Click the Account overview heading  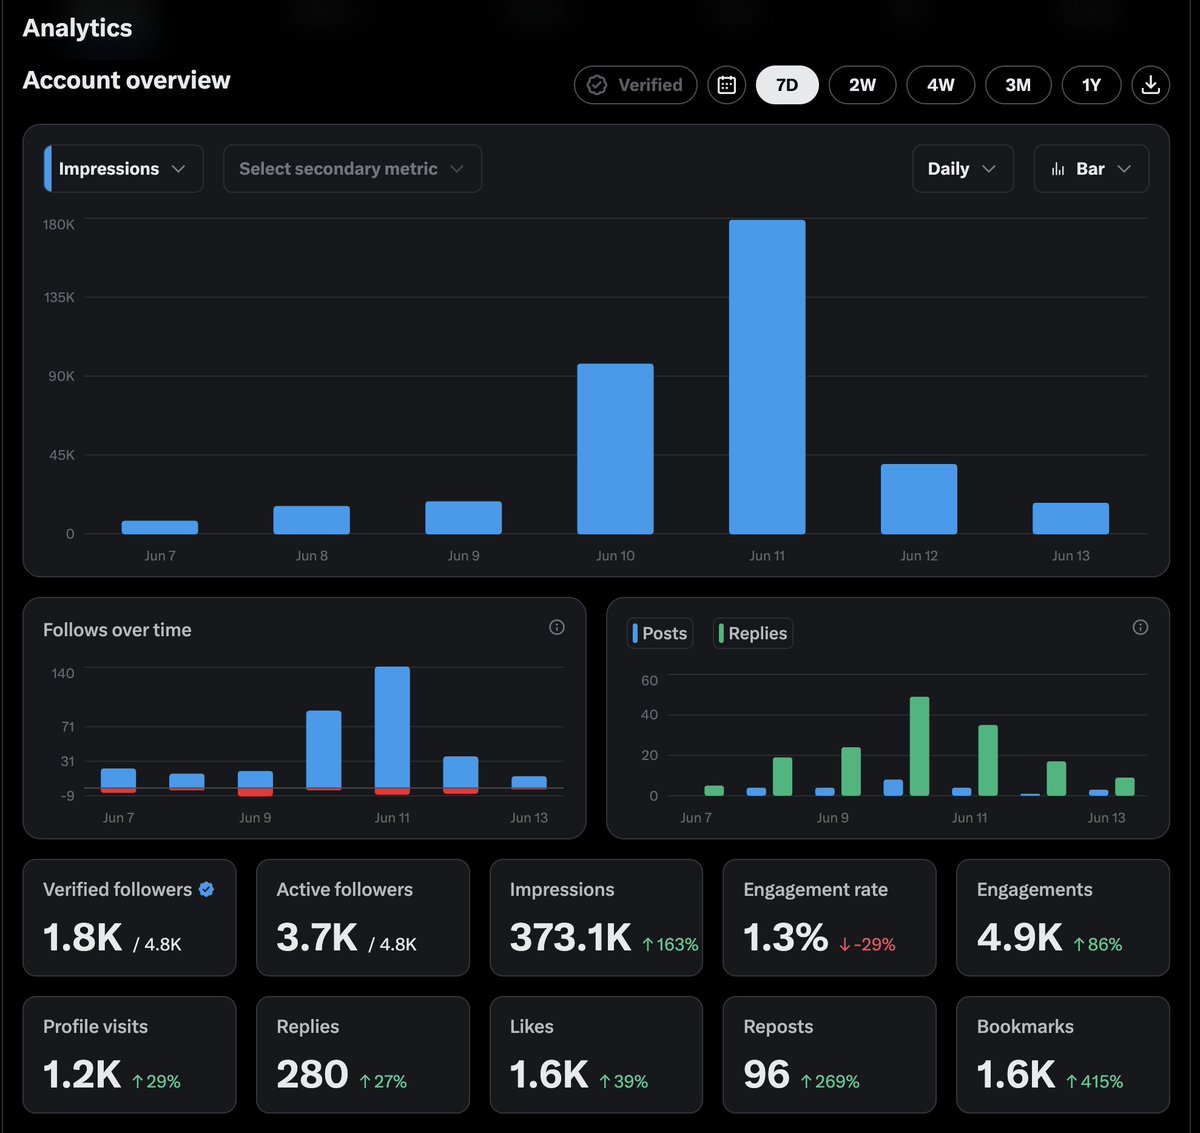coord(126,80)
